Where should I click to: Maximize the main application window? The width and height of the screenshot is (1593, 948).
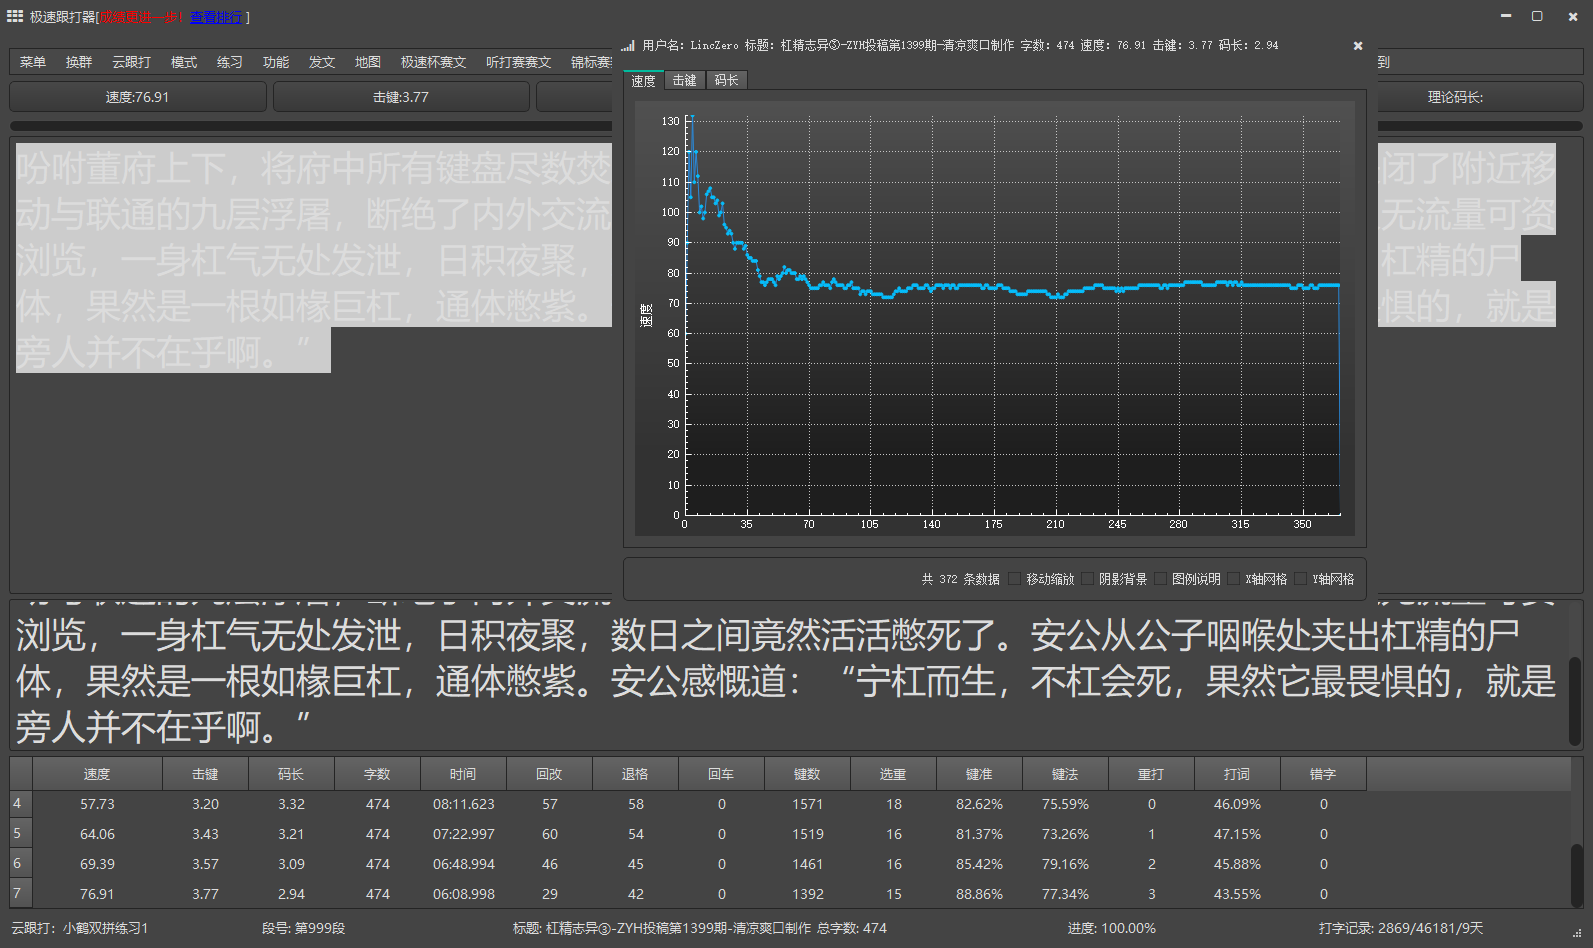point(1537,16)
